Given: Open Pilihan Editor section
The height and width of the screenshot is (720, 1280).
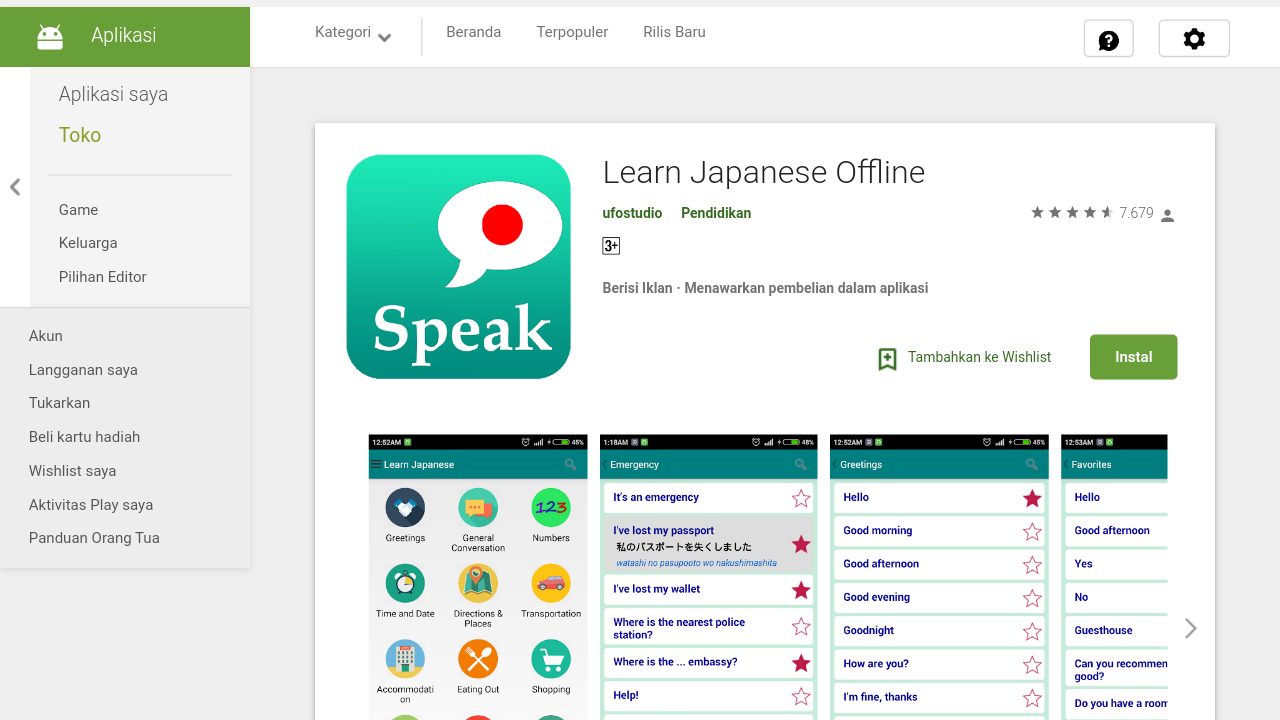Looking at the screenshot, I should 103,277.
